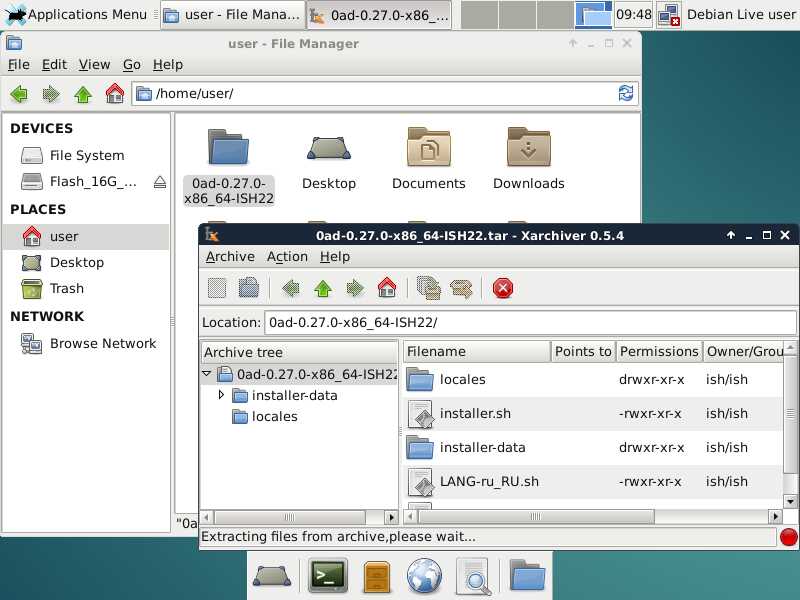The image size is (800, 600).
Task: Click the Add files icon in Xarchiver
Action: click(x=429, y=288)
